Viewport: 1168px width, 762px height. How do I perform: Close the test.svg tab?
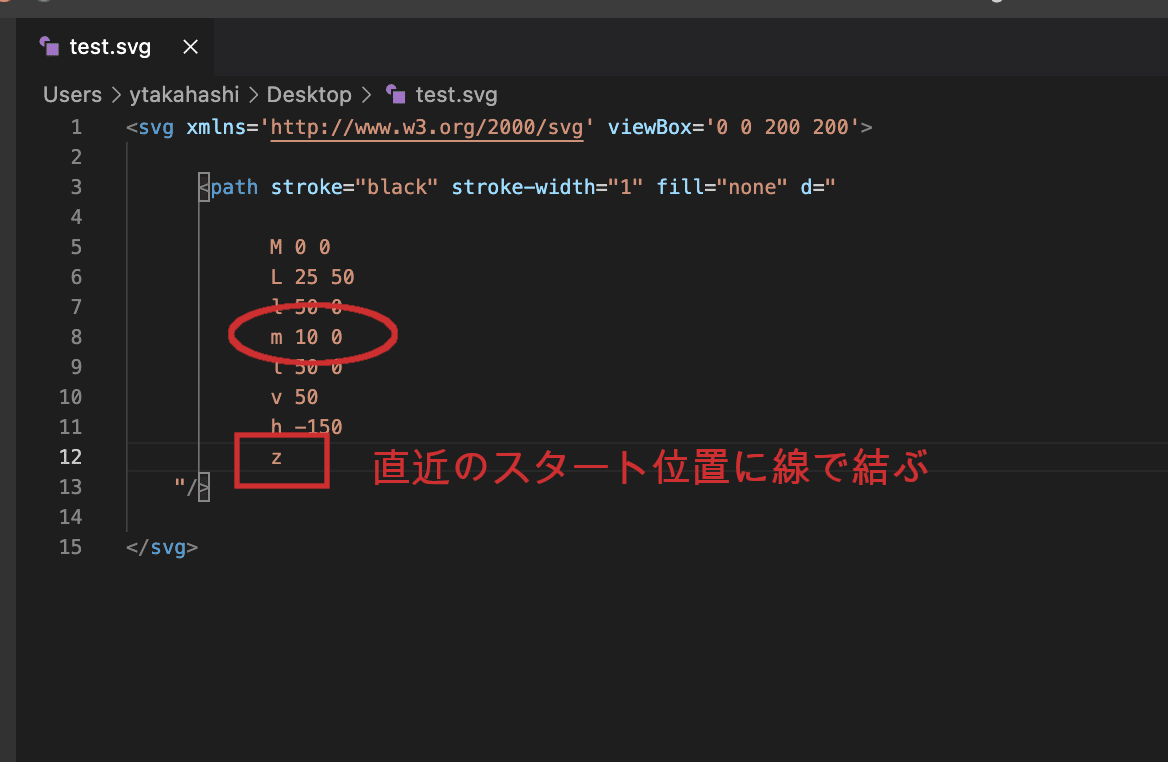tap(191, 47)
